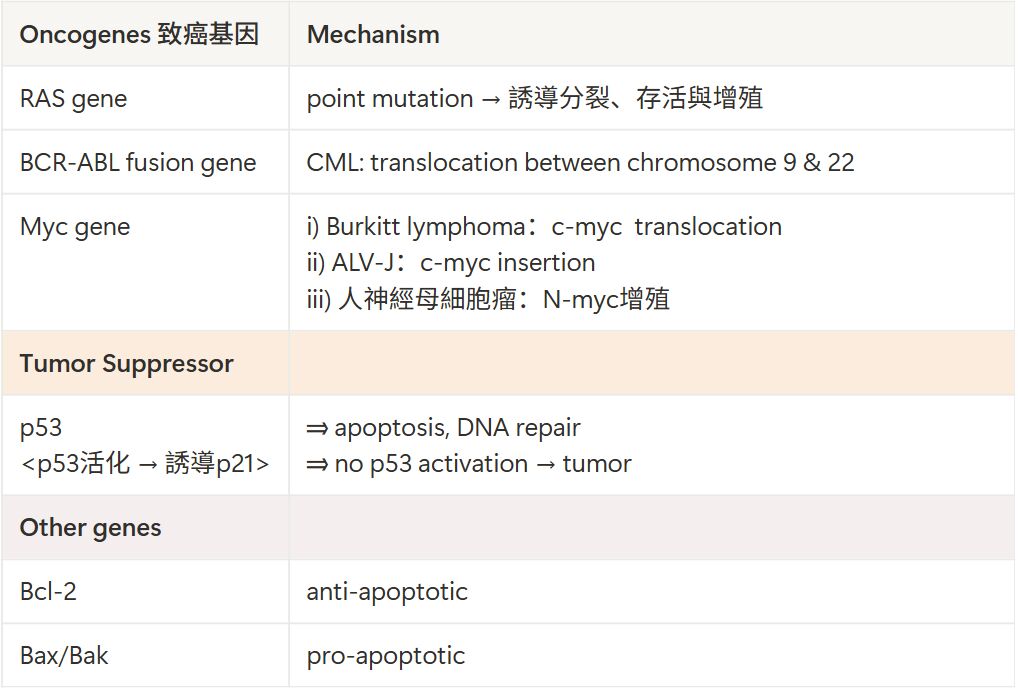The height and width of the screenshot is (688, 1018).
Task: Click the "Mechanism" column header
Action: click(x=373, y=34)
